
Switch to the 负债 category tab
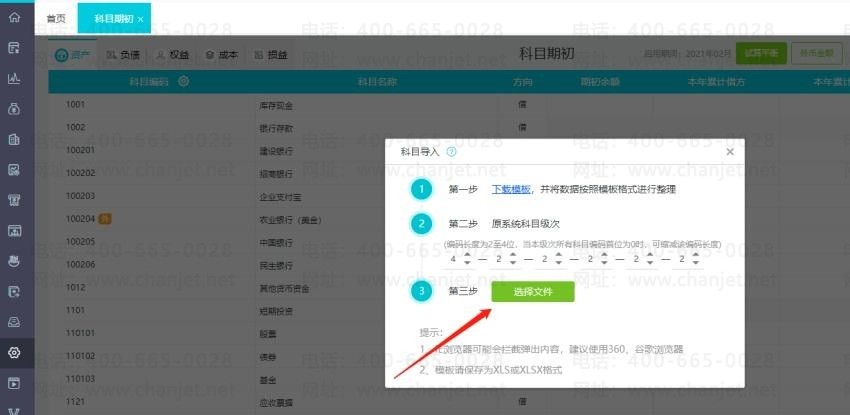pos(124,55)
